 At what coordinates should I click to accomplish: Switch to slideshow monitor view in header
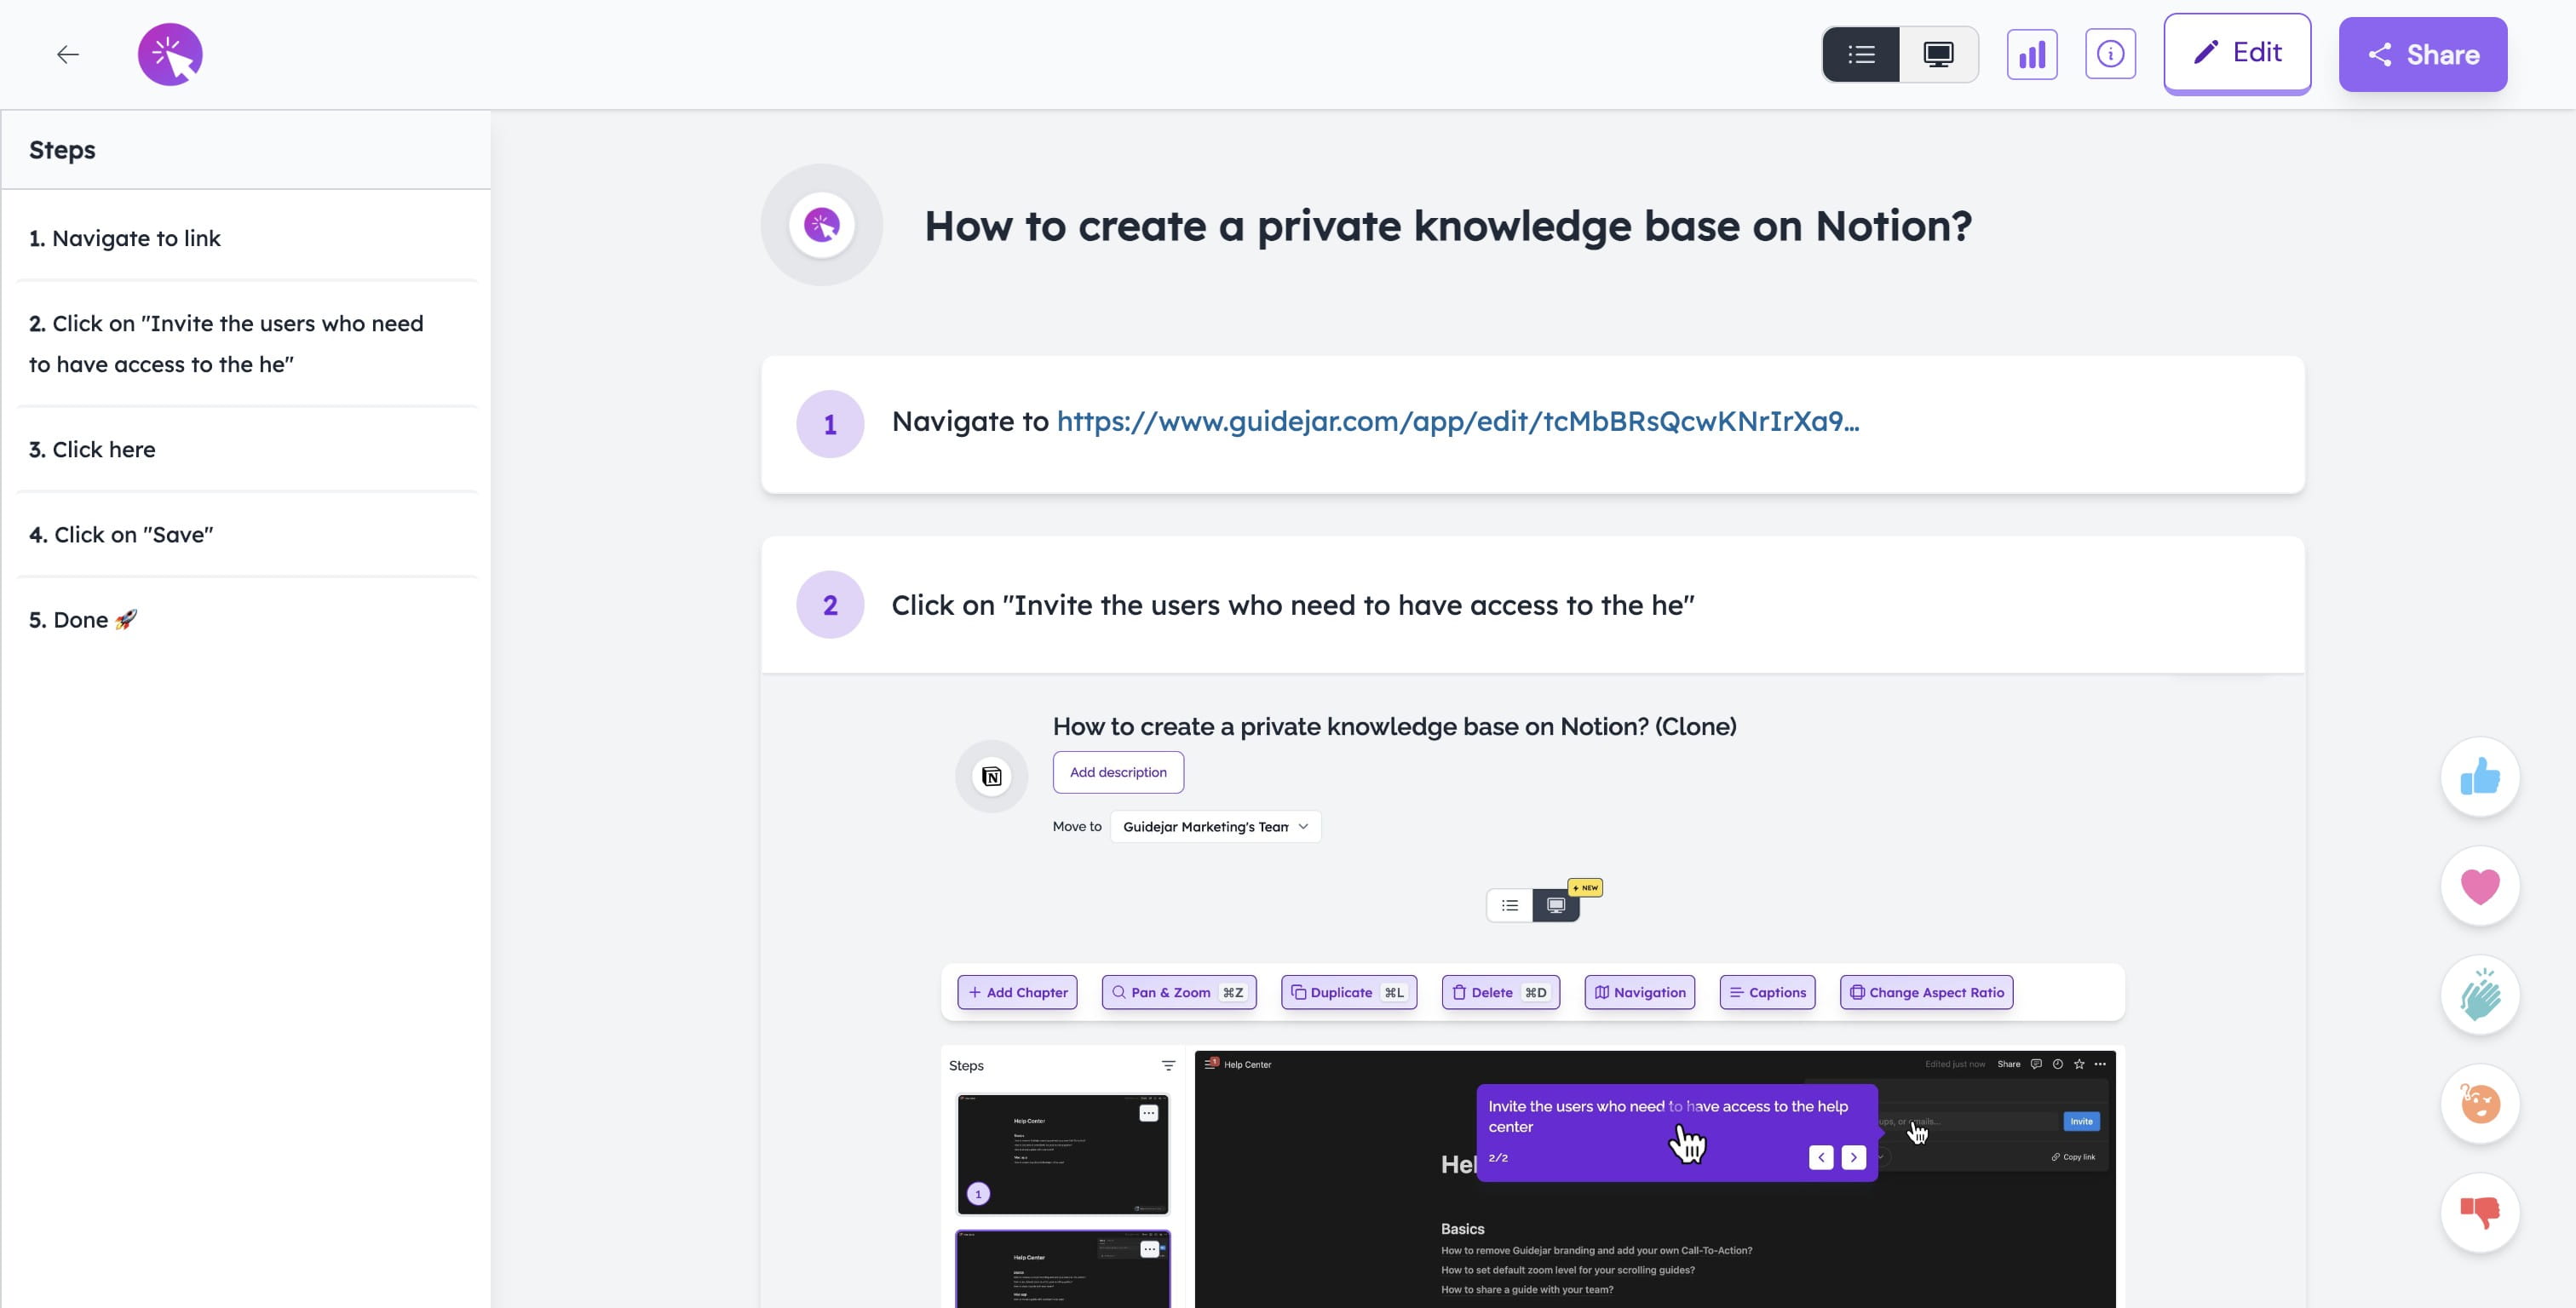(1938, 54)
